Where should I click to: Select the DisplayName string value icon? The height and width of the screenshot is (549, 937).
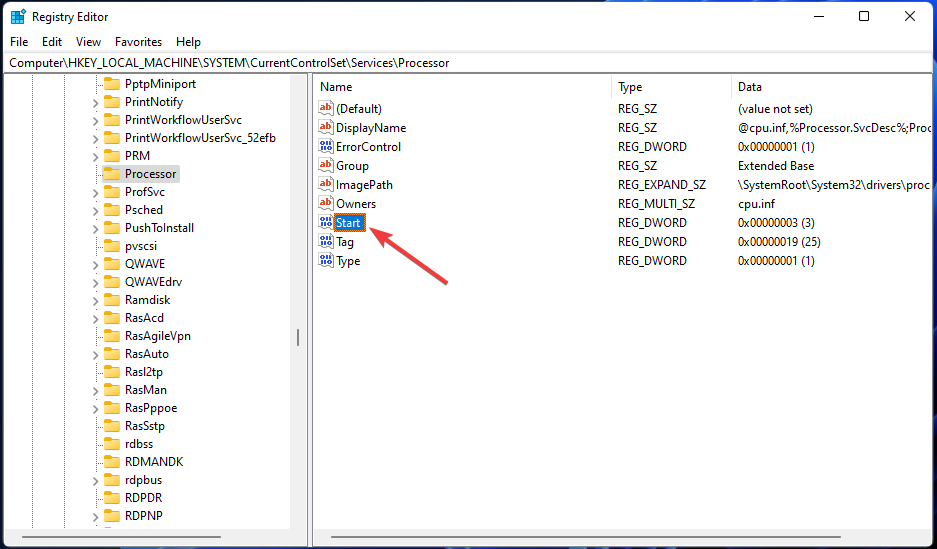[x=326, y=127]
